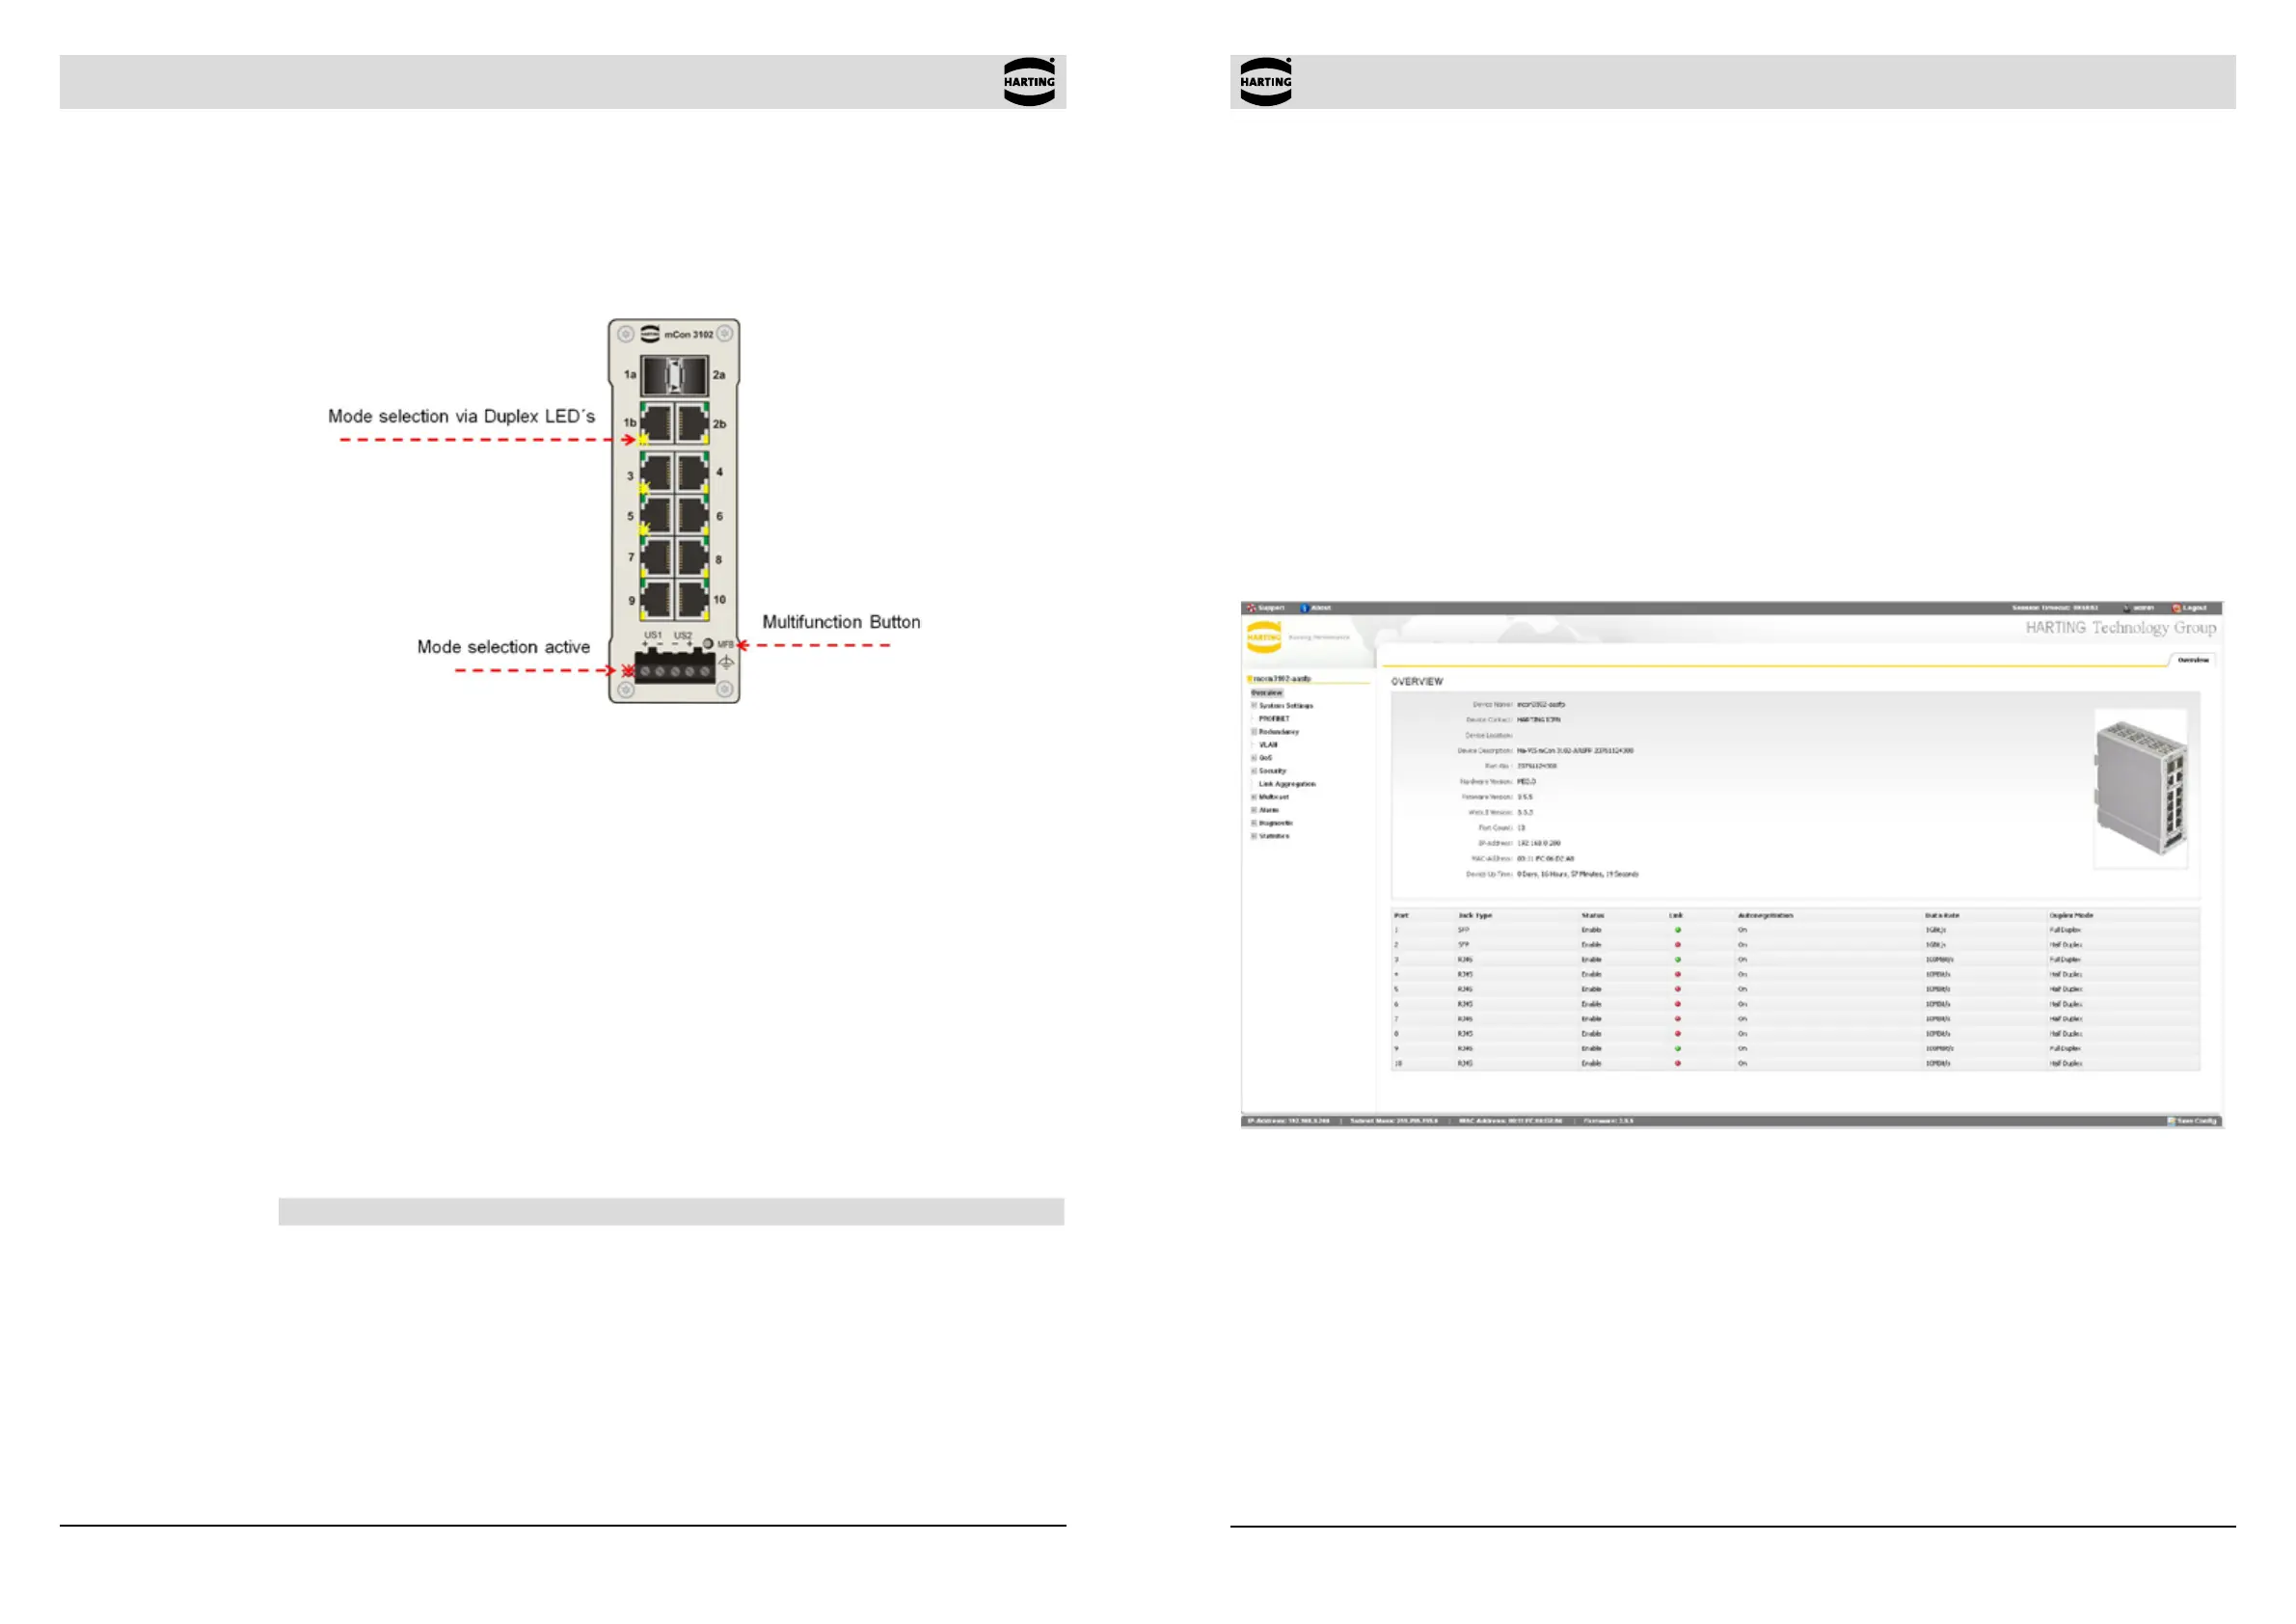
Task: Expand the System Settings tree node
Action: 1254,706
